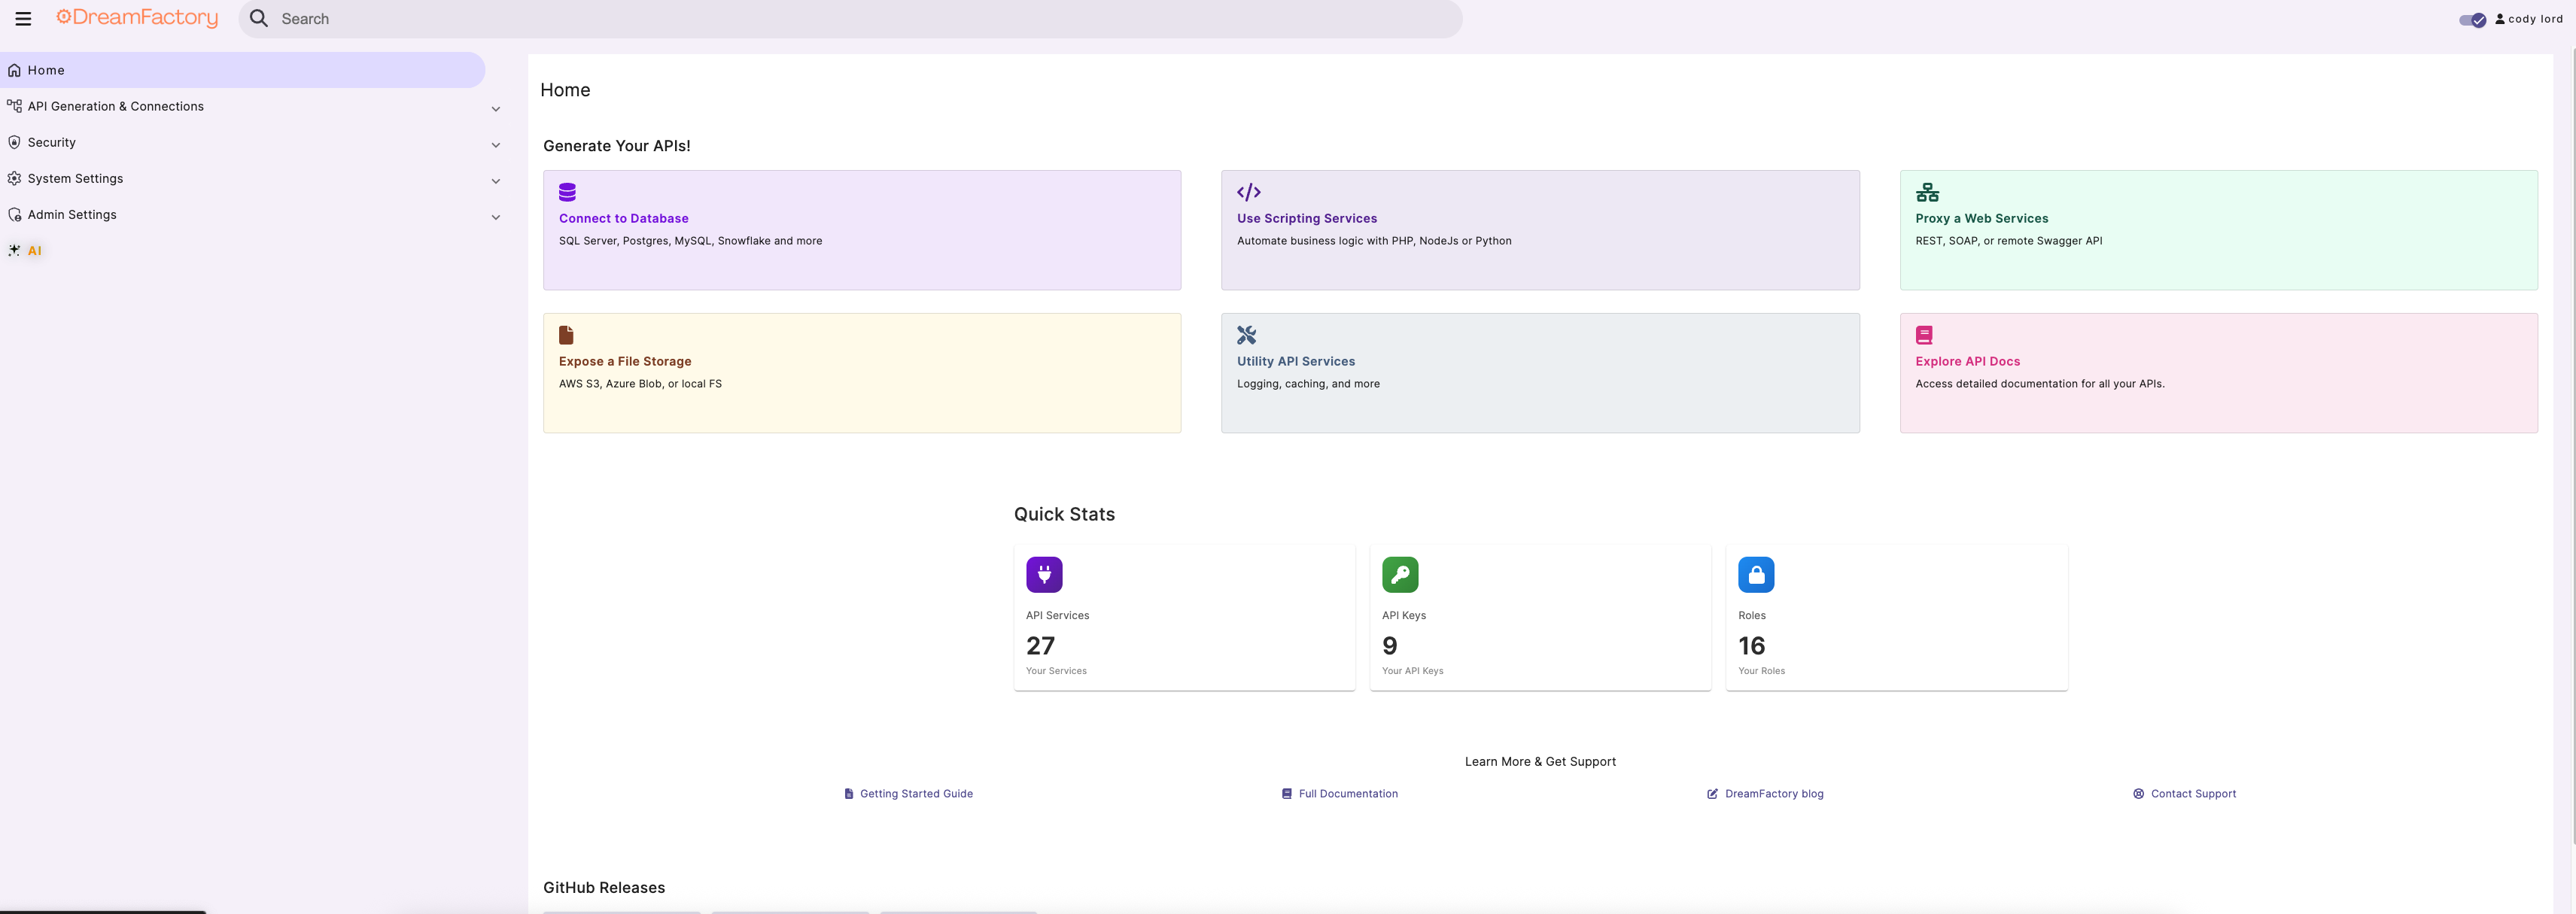Image resolution: width=2576 pixels, height=914 pixels.
Task: Click the DreamFactory blog edit icon
Action: point(1713,794)
